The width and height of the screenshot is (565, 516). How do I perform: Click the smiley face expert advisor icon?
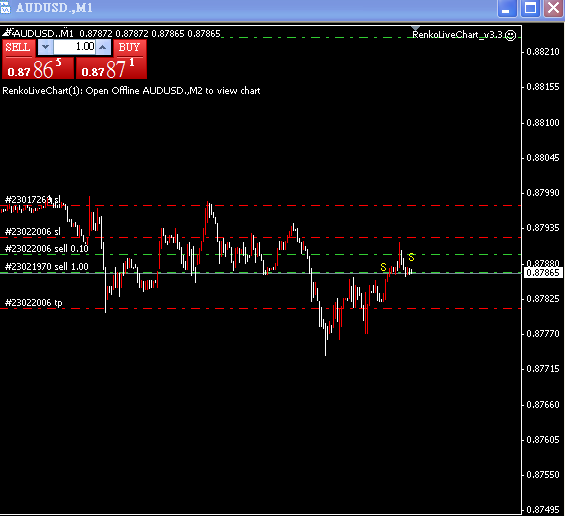pos(511,35)
